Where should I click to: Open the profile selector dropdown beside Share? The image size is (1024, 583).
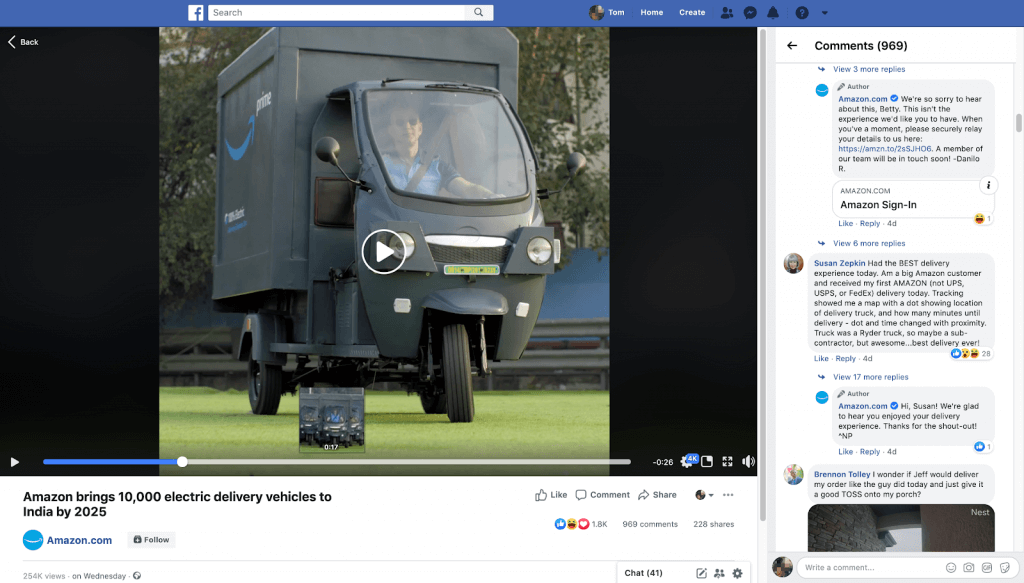(704, 495)
